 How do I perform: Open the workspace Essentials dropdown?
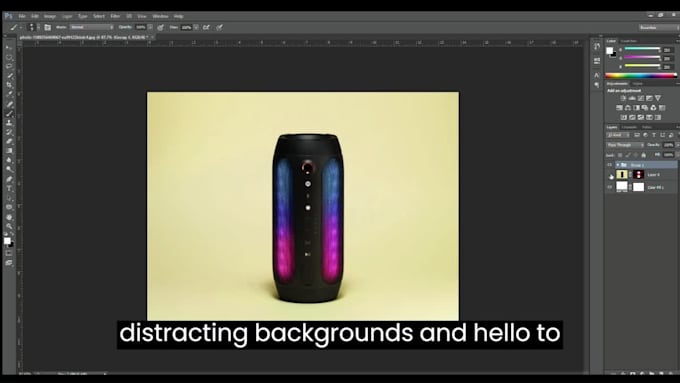(x=658, y=27)
